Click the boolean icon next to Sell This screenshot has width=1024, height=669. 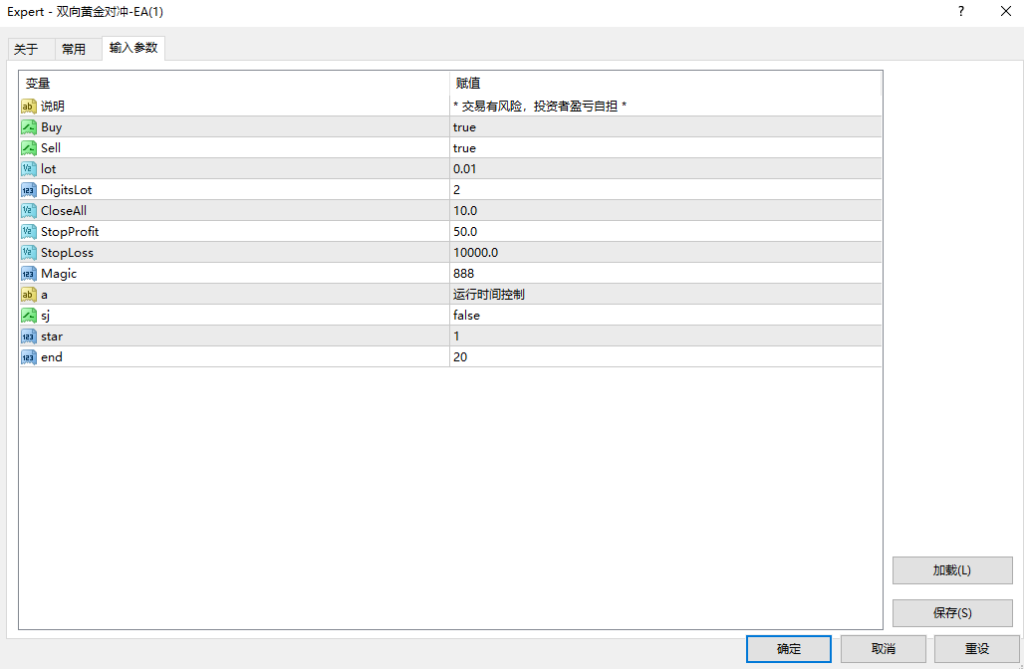pyautogui.click(x=29, y=148)
